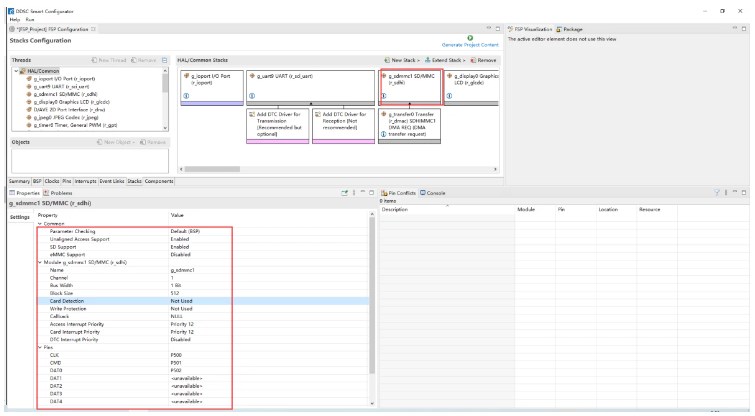This screenshot has width=755, height=416.
Task: Click the collapse-all icon in Threads panel
Action: point(164,61)
